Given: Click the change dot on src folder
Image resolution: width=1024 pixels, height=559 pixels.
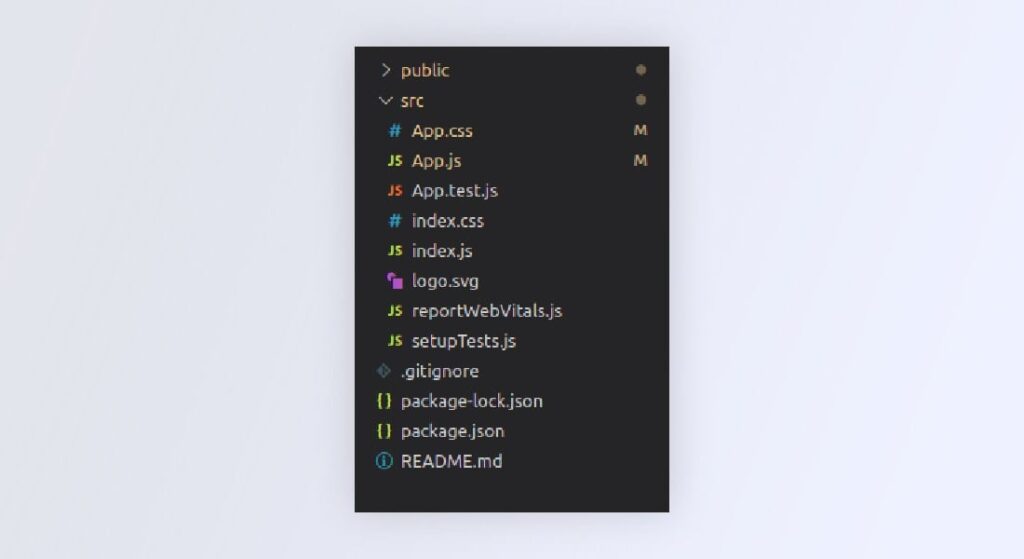Looking at the screenshot, I should 641,100.
